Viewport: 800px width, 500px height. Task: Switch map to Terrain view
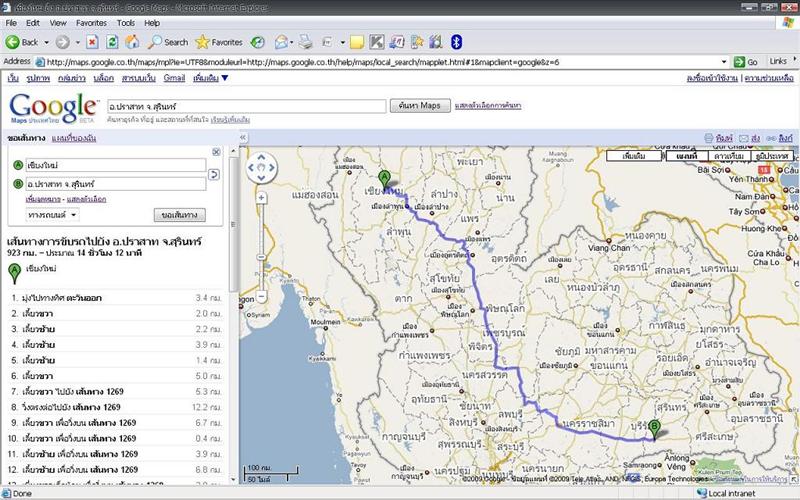pyautogui.click(x=771, y=157)
